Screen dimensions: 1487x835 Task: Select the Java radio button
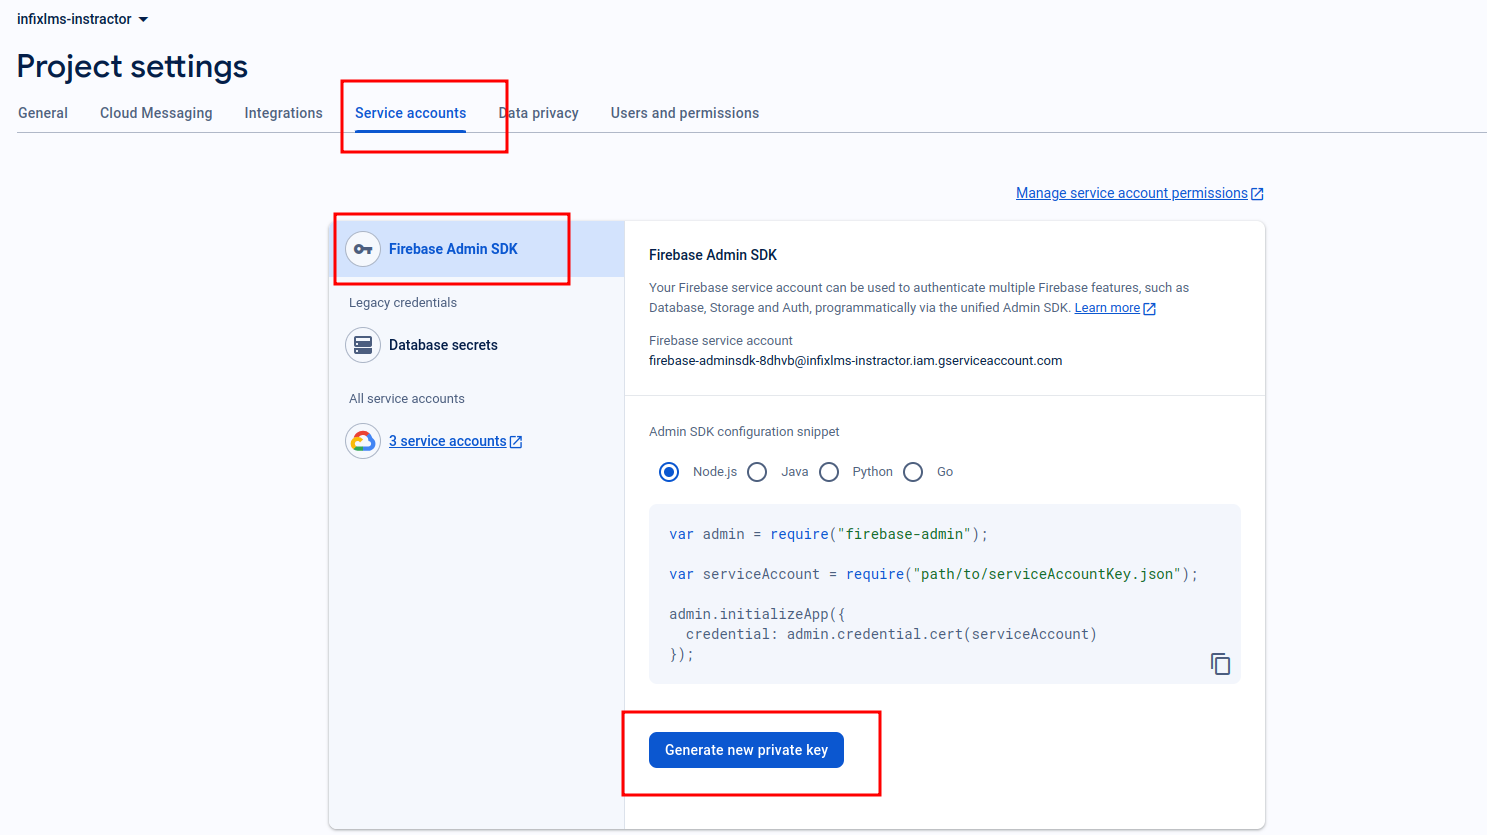757,472
